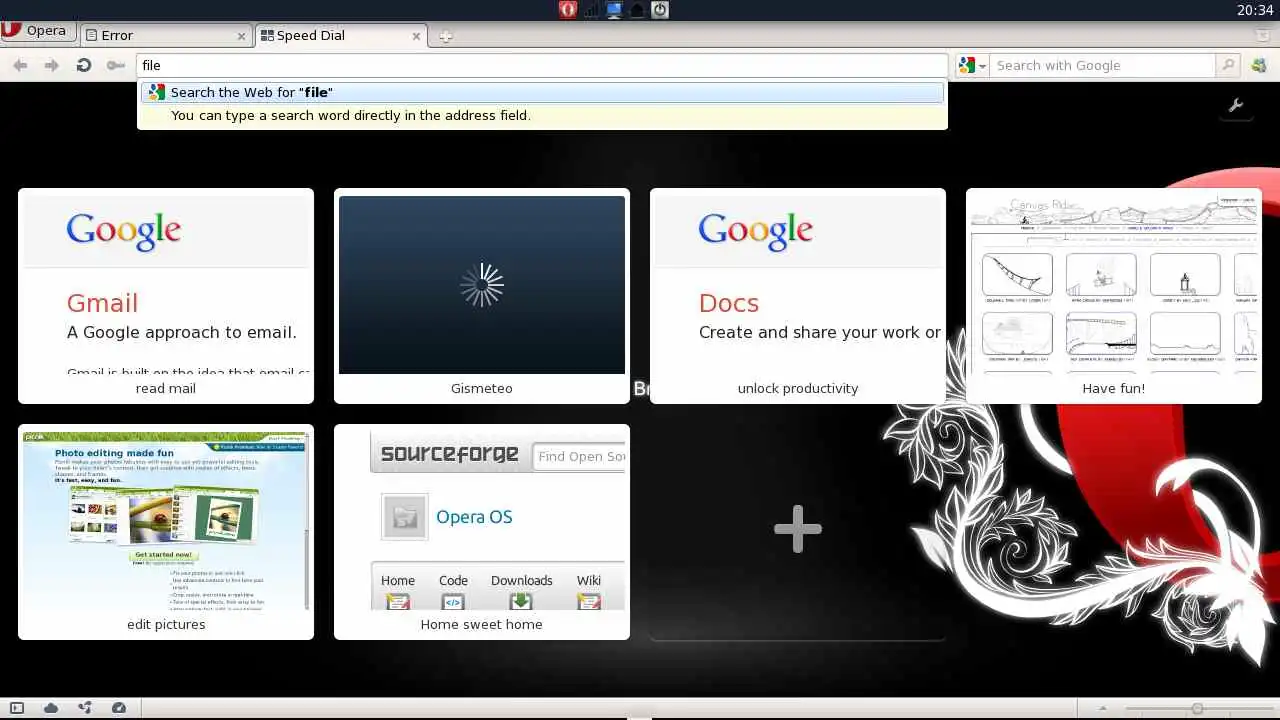Open the Opera main menu button
The width and height of the screenshot is (1280, 720).
[36, 31]
